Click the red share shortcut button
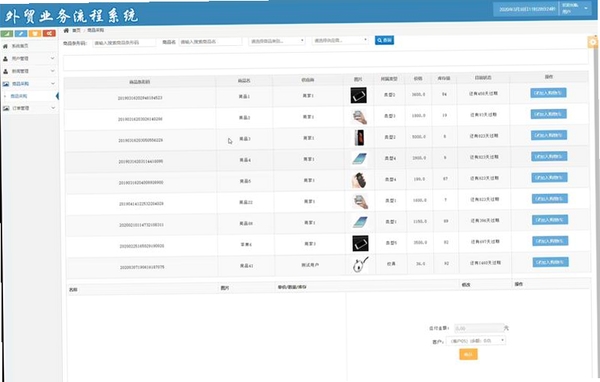The height and width of the screenshot is (382, 600). coord(49,33)
